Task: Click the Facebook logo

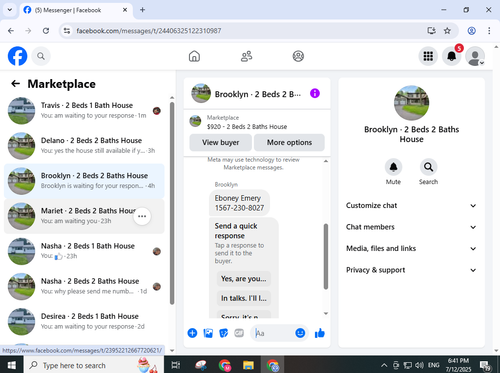Action: pos(17,56)
